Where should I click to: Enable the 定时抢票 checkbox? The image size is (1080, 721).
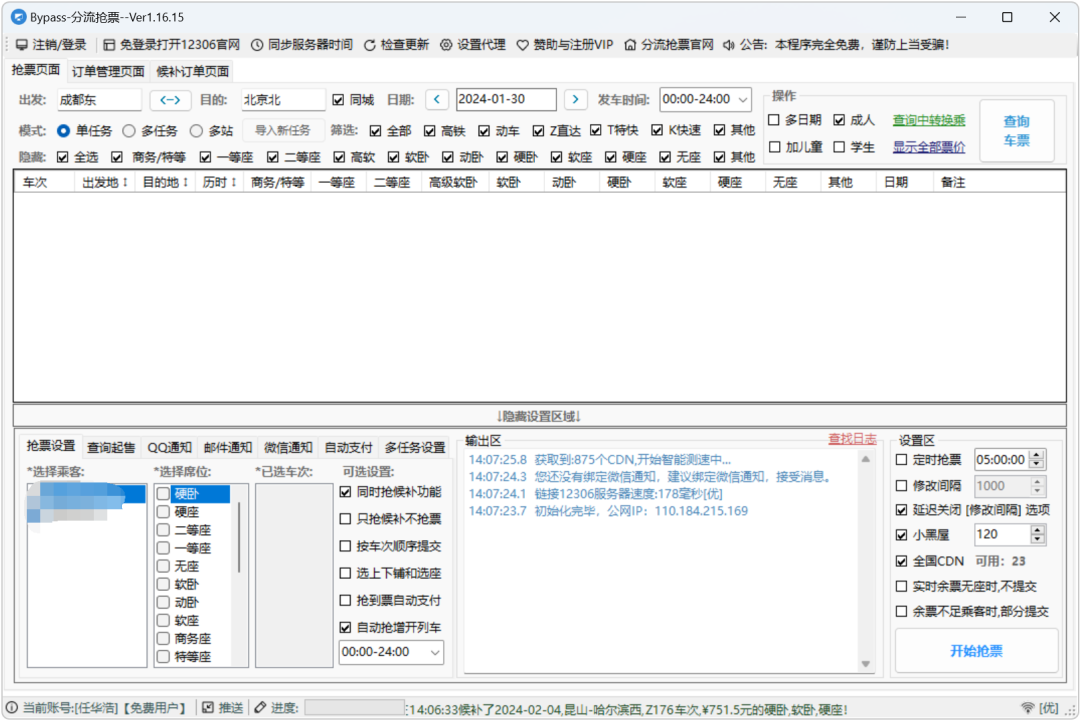(902, 460)
